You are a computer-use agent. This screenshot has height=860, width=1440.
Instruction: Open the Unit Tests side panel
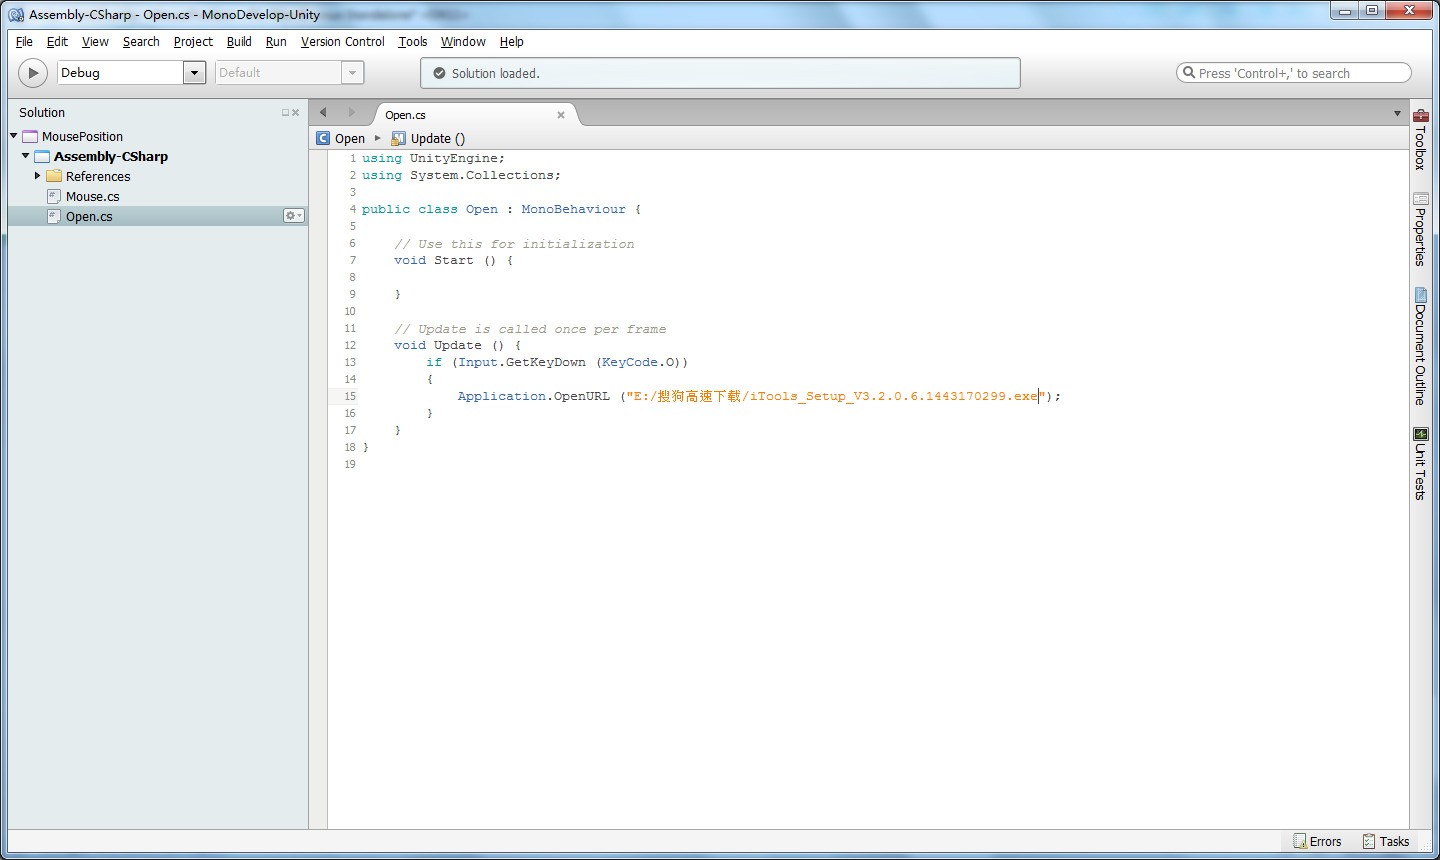(x=1420, y=464)
